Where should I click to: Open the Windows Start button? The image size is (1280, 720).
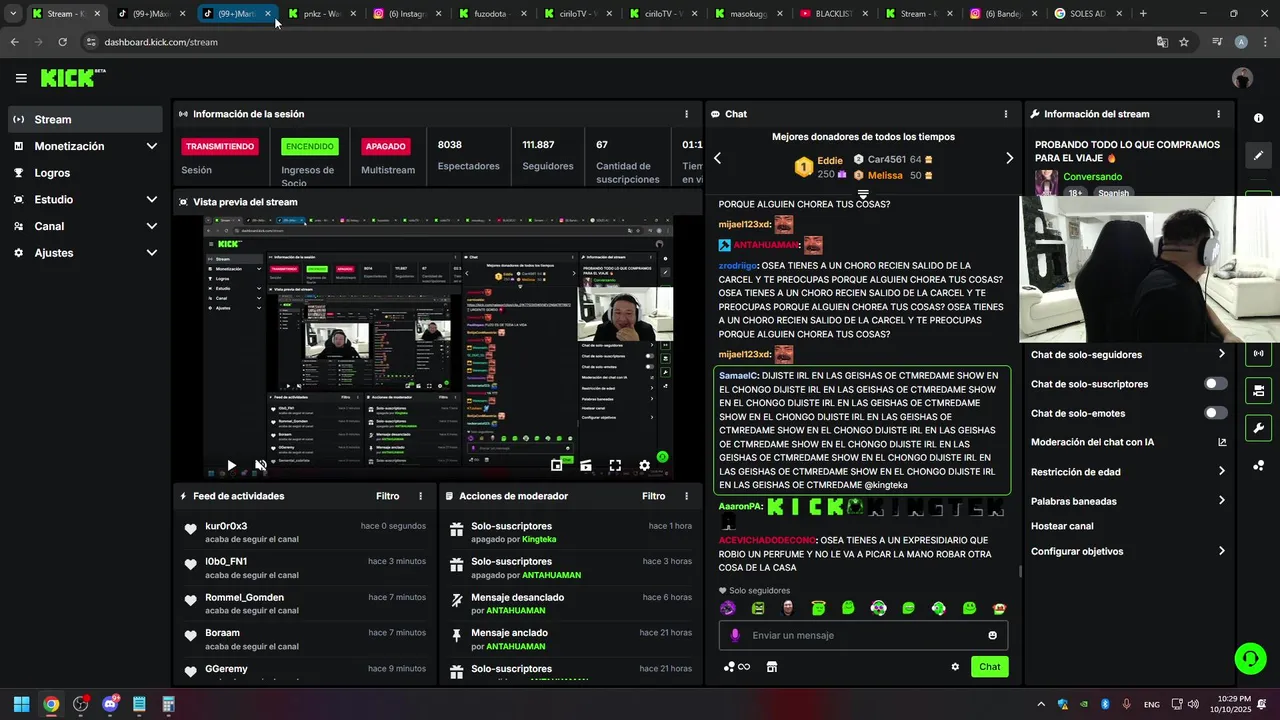(21, 704)
